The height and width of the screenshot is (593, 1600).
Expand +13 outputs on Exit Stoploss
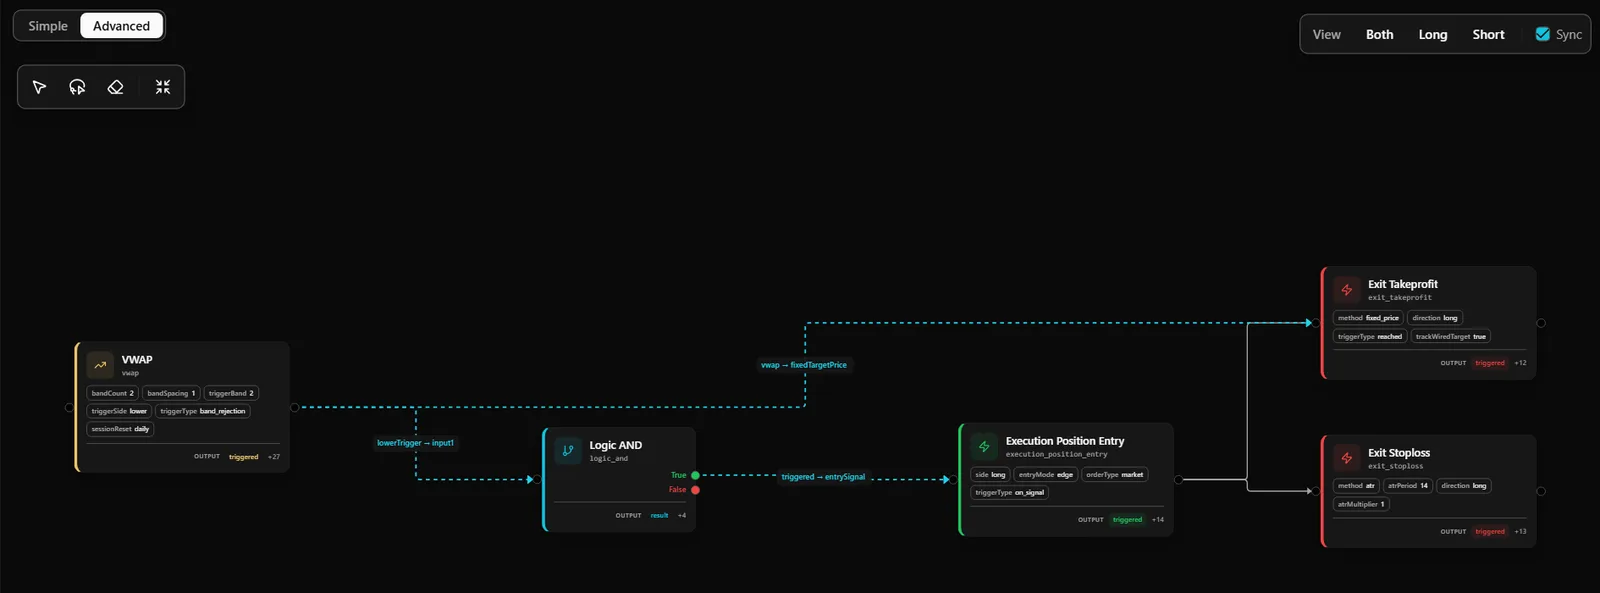[1520, 532]
